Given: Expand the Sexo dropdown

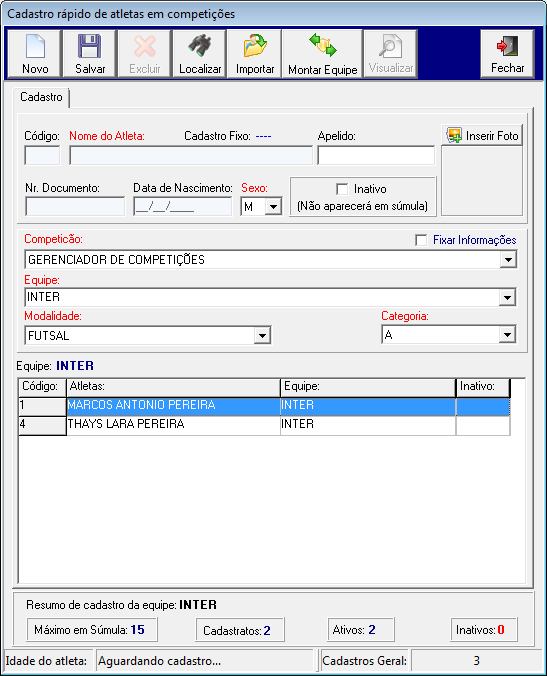Looking at the screenshot, I should point(273,207).
